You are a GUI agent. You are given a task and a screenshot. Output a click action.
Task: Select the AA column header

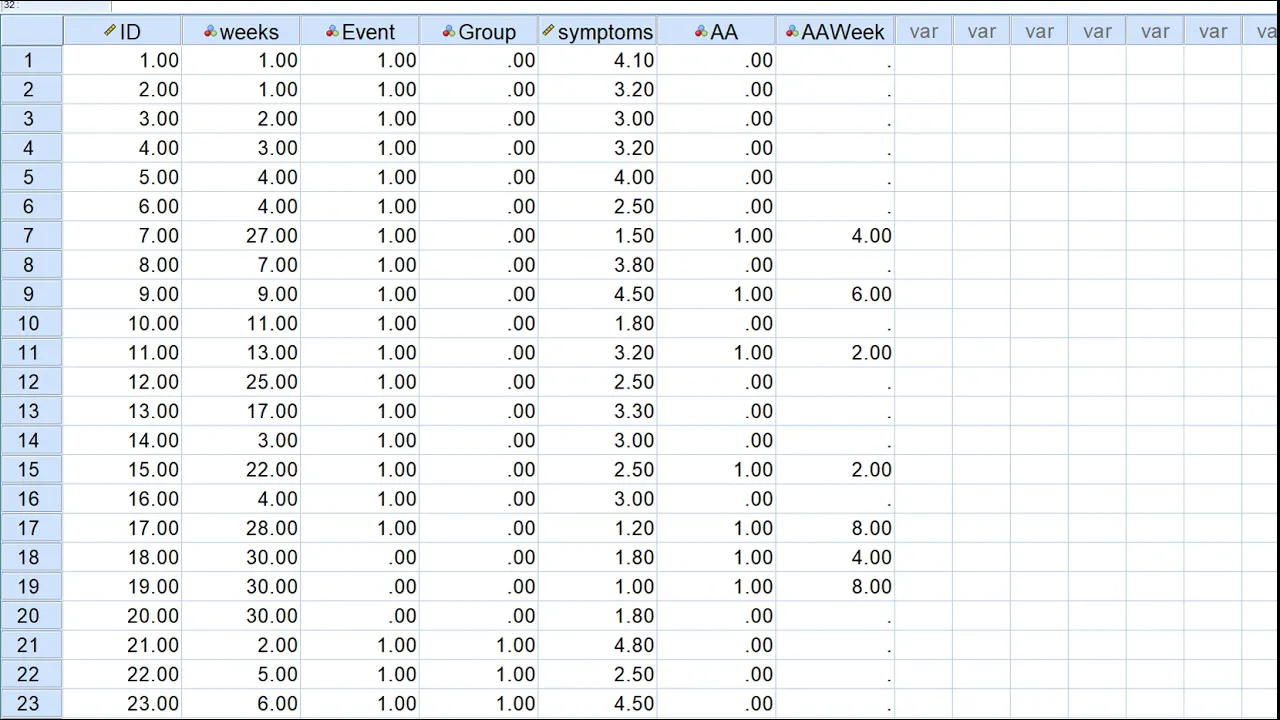(x=716, y=32)
